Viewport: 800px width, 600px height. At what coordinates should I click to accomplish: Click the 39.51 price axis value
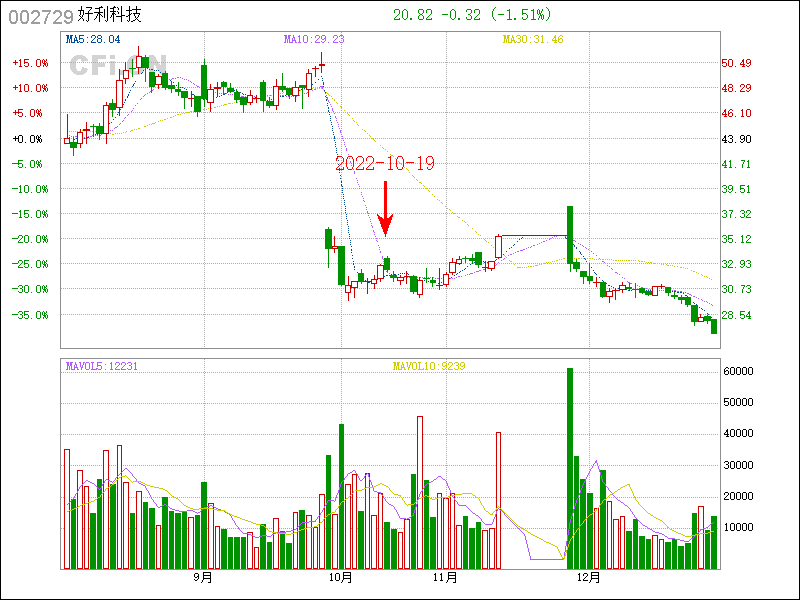pyautogui.click(x=736, y=189)
